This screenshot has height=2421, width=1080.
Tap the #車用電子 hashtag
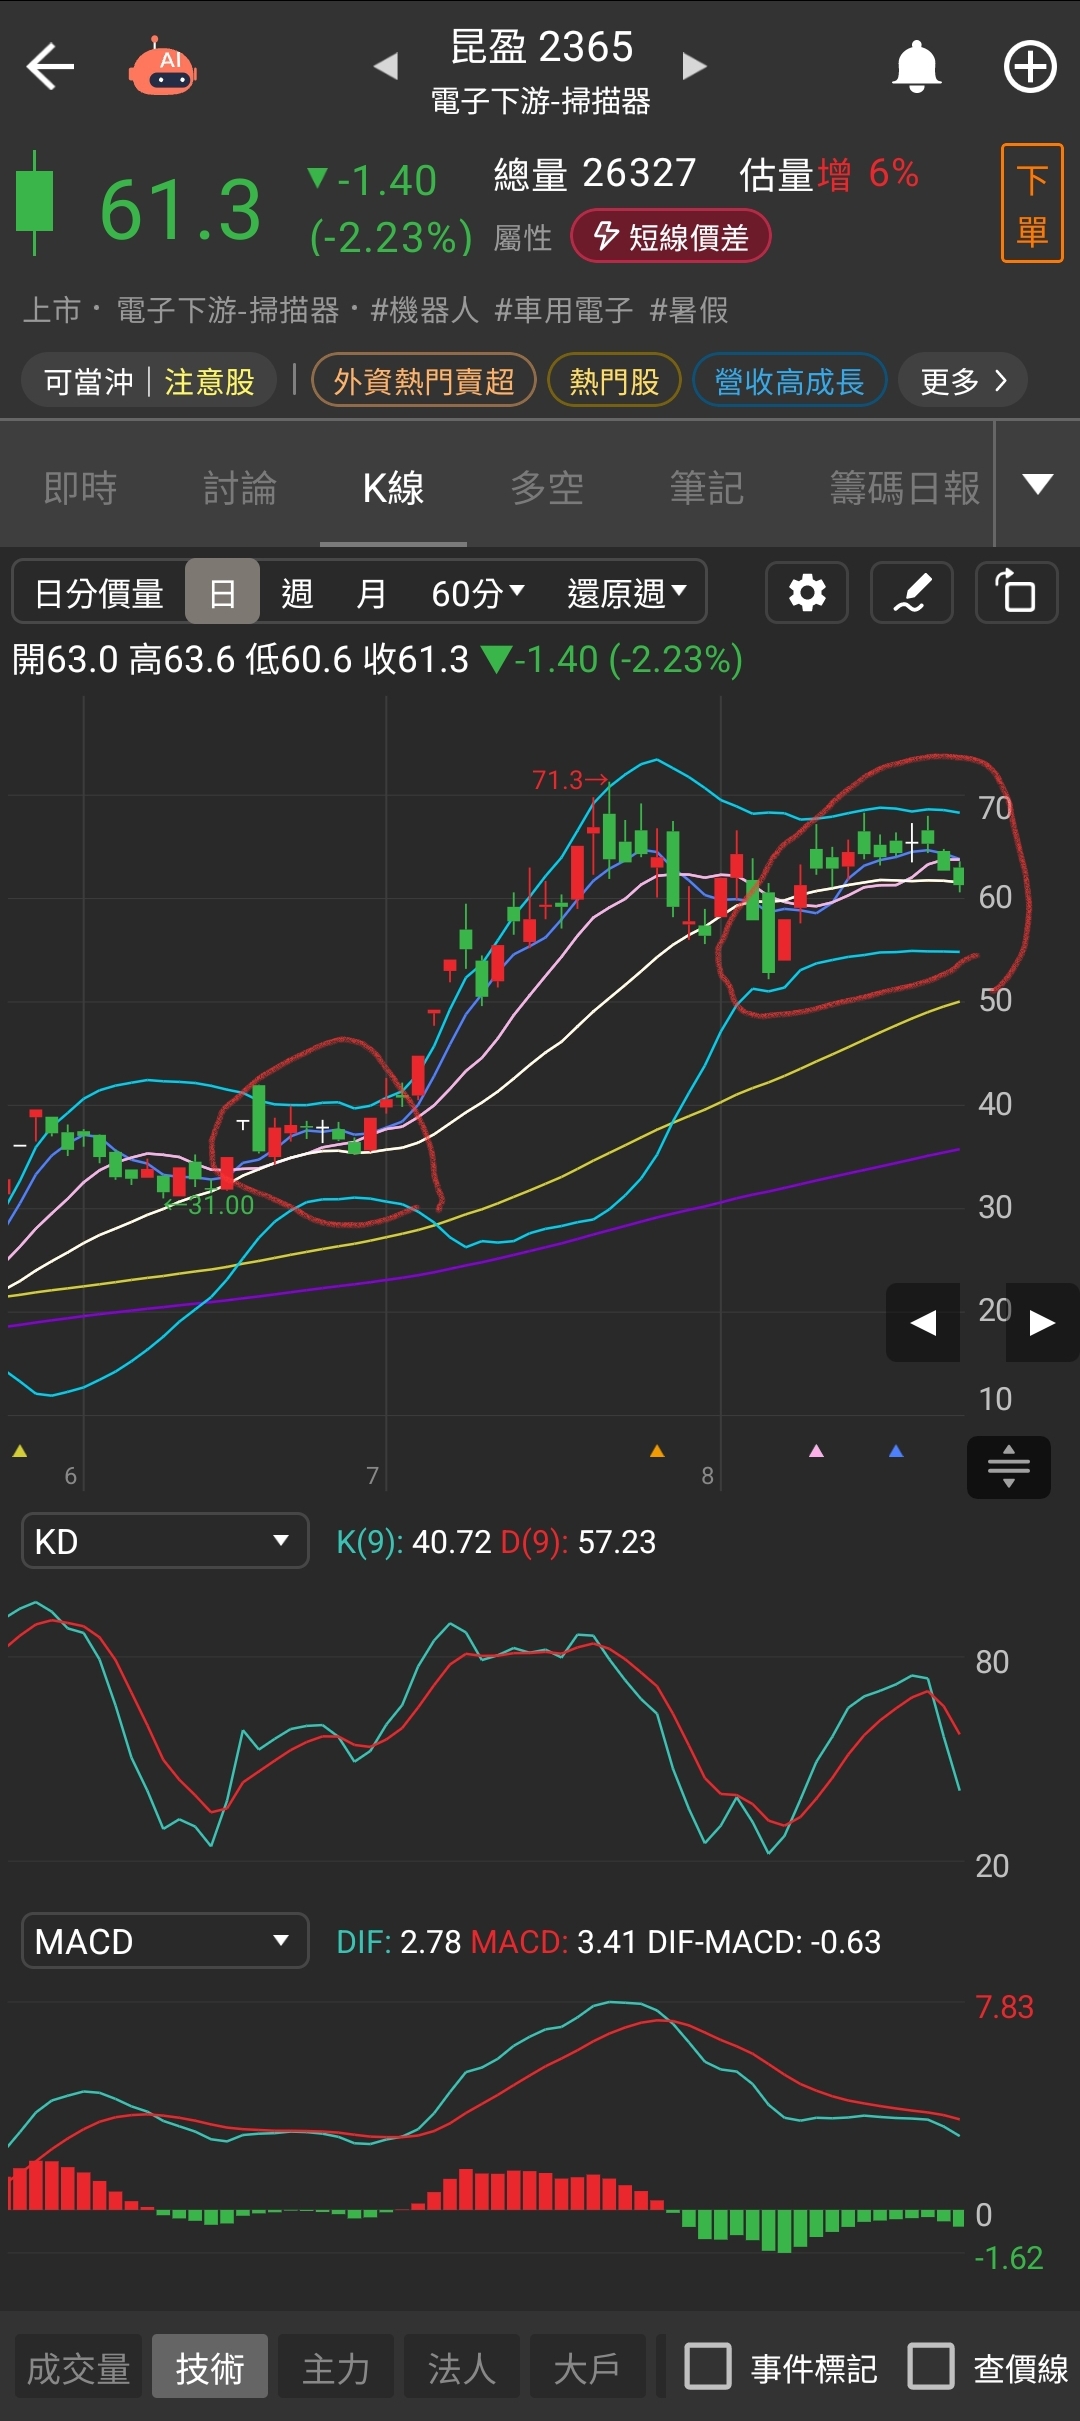click(563, 310)
